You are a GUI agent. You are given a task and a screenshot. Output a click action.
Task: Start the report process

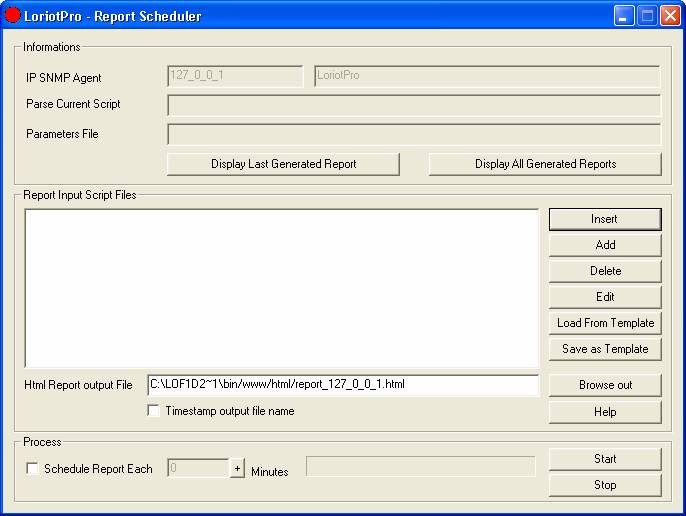tap(605, 459)
